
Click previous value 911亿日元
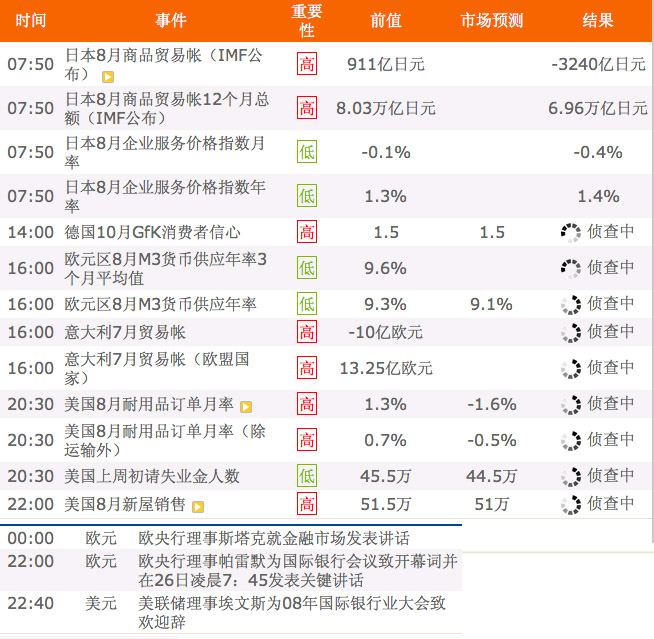(x=386, y=64)
